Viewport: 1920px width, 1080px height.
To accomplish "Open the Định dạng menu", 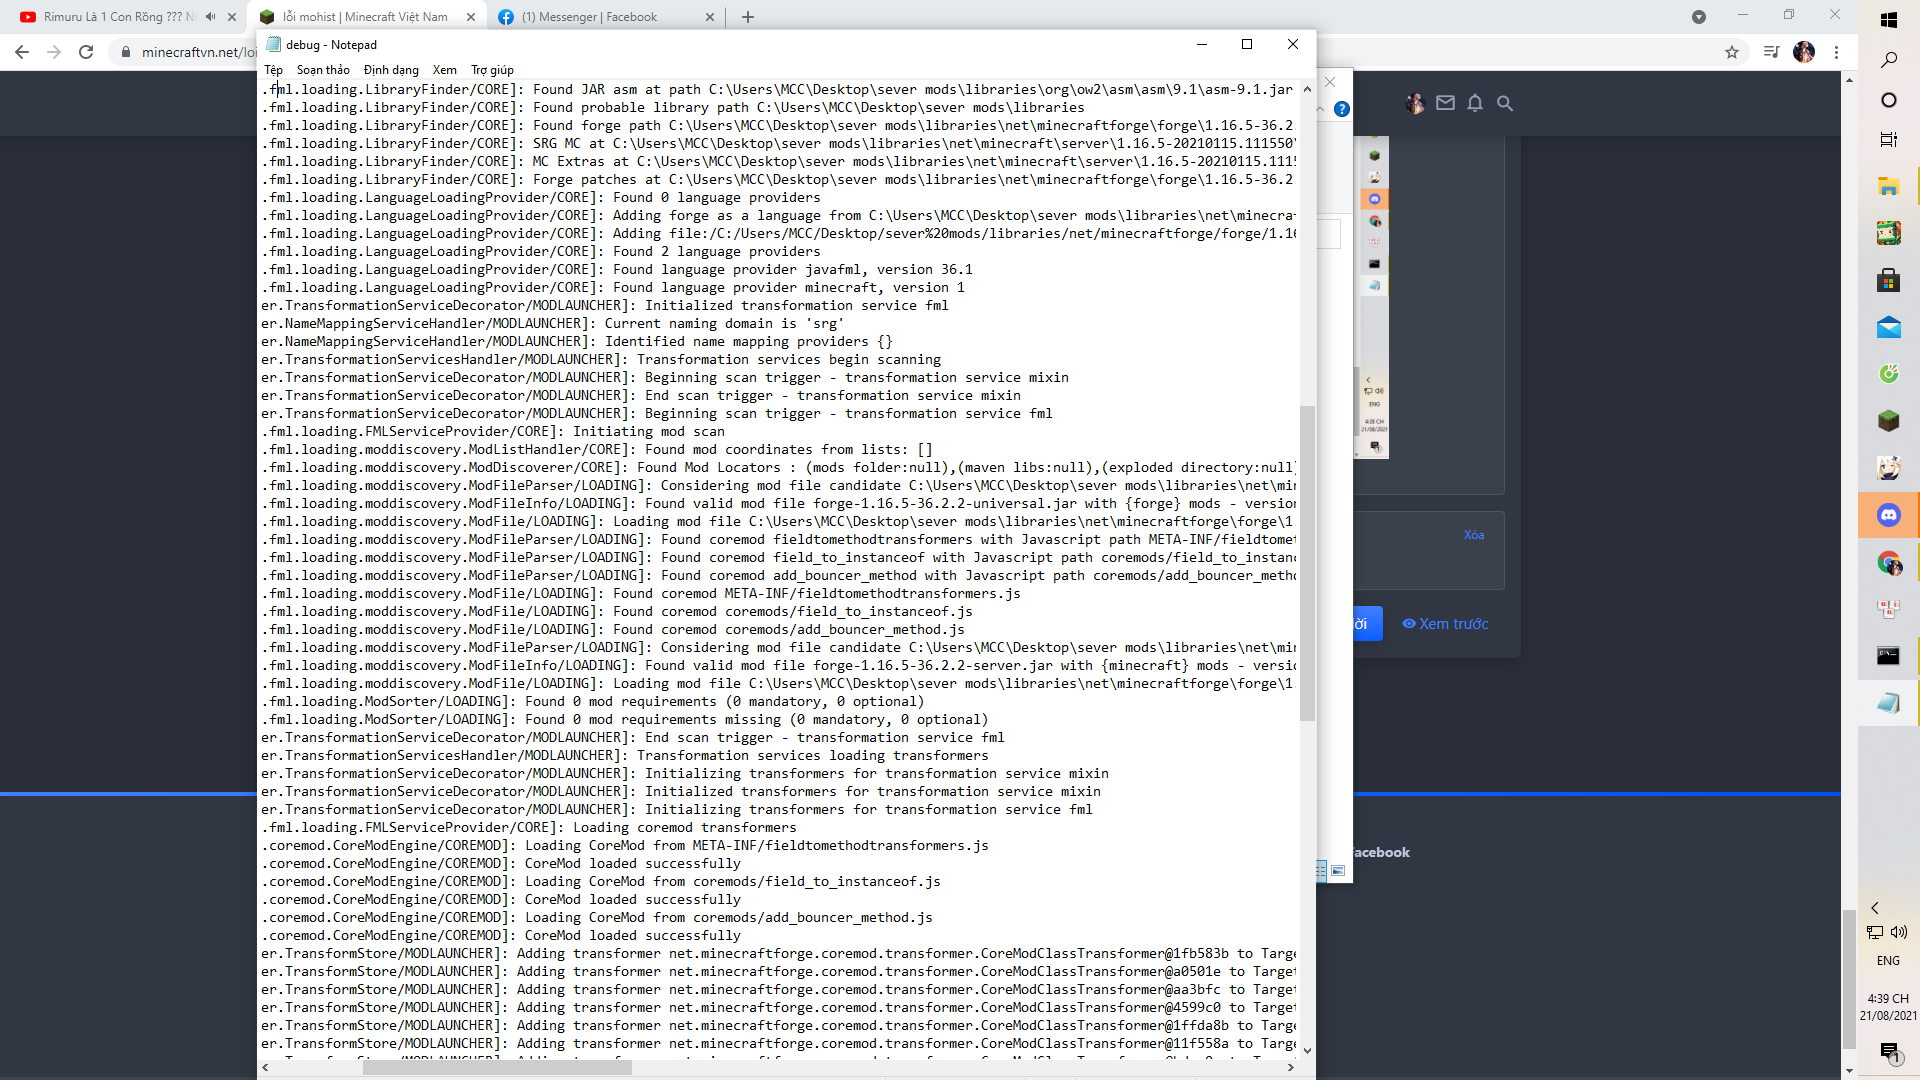I will tap(391, 70).
